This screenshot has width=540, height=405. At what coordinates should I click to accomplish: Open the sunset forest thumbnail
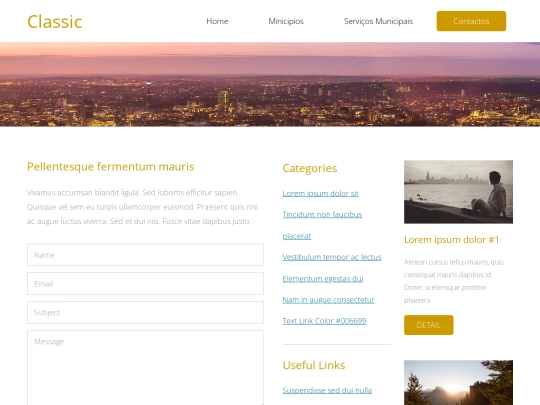458,383
